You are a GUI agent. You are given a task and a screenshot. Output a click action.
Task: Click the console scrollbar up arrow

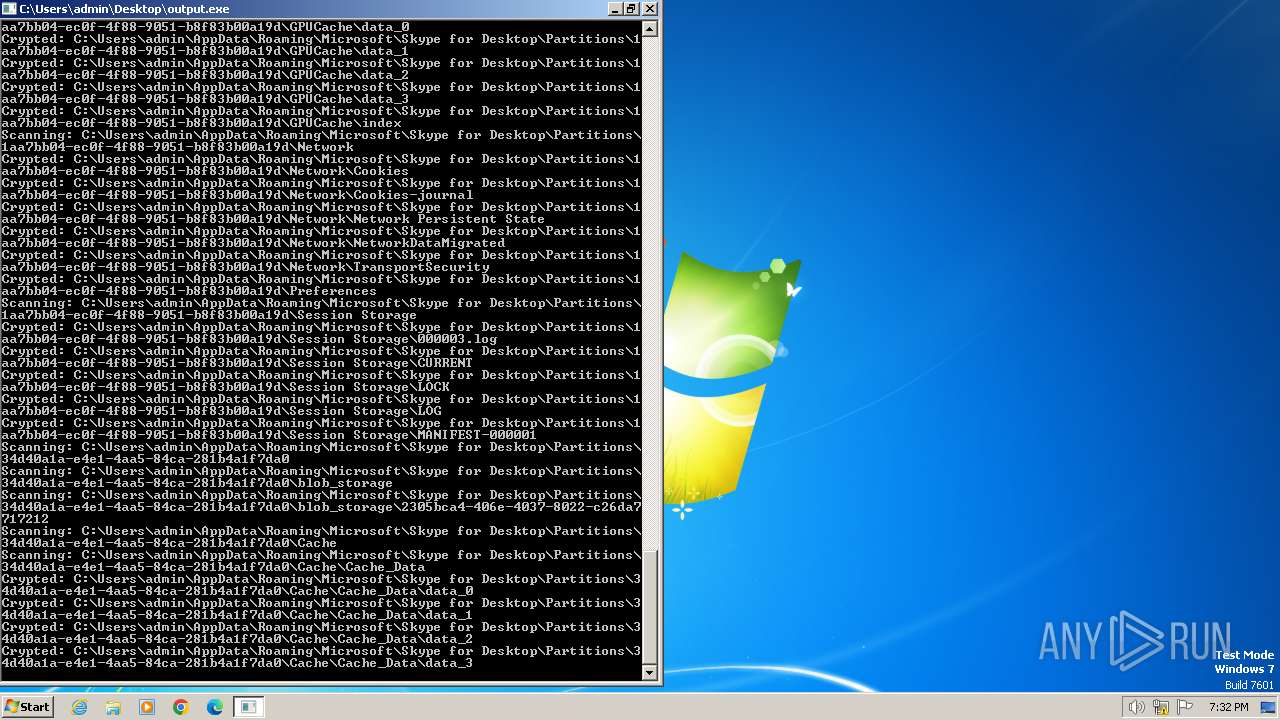click(650, 29)
